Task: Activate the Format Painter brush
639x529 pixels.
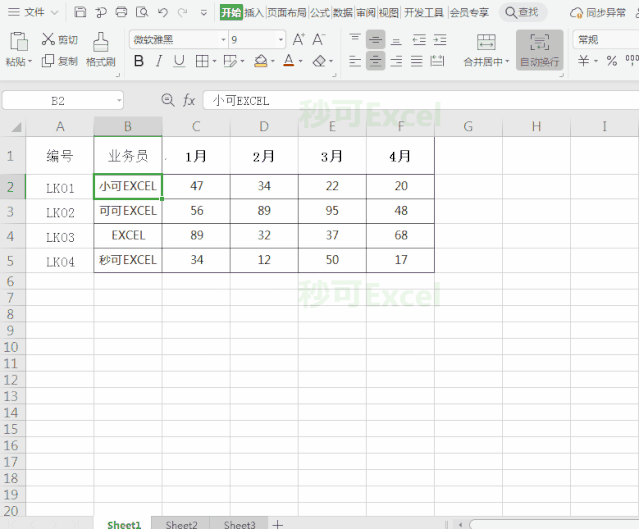Action: coord(101,42)
